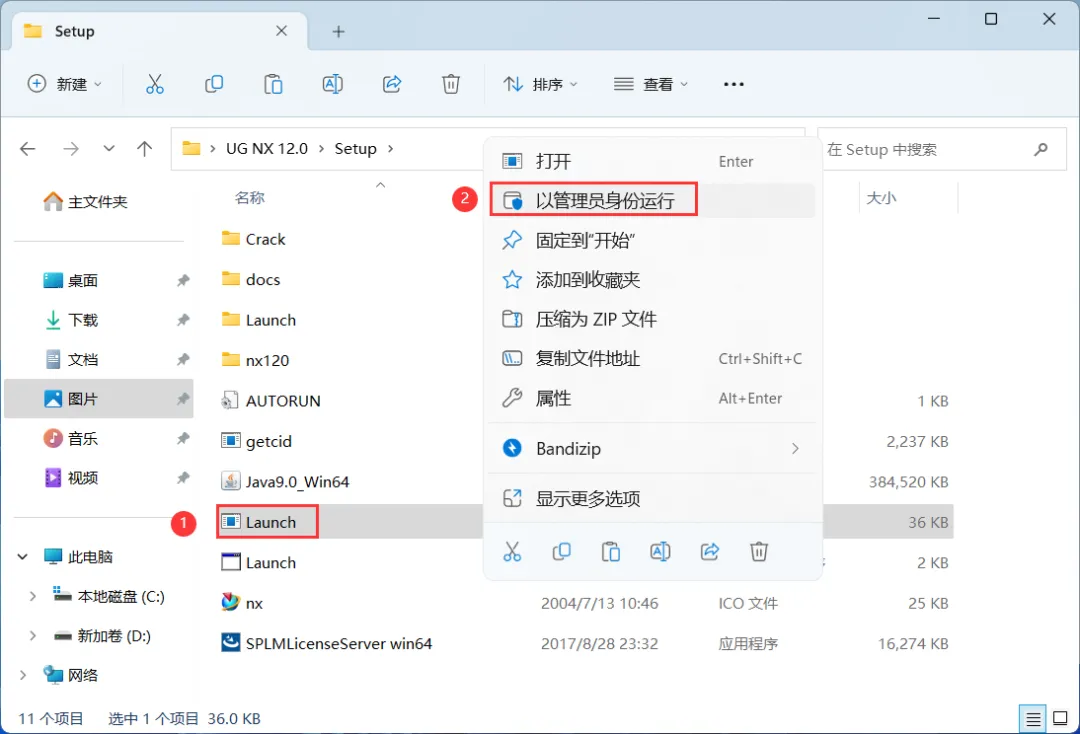The height and width of the screenshot is (734, 1080).
Task: Click the Share icon in the context menu
Action: (x=709, y=552)
